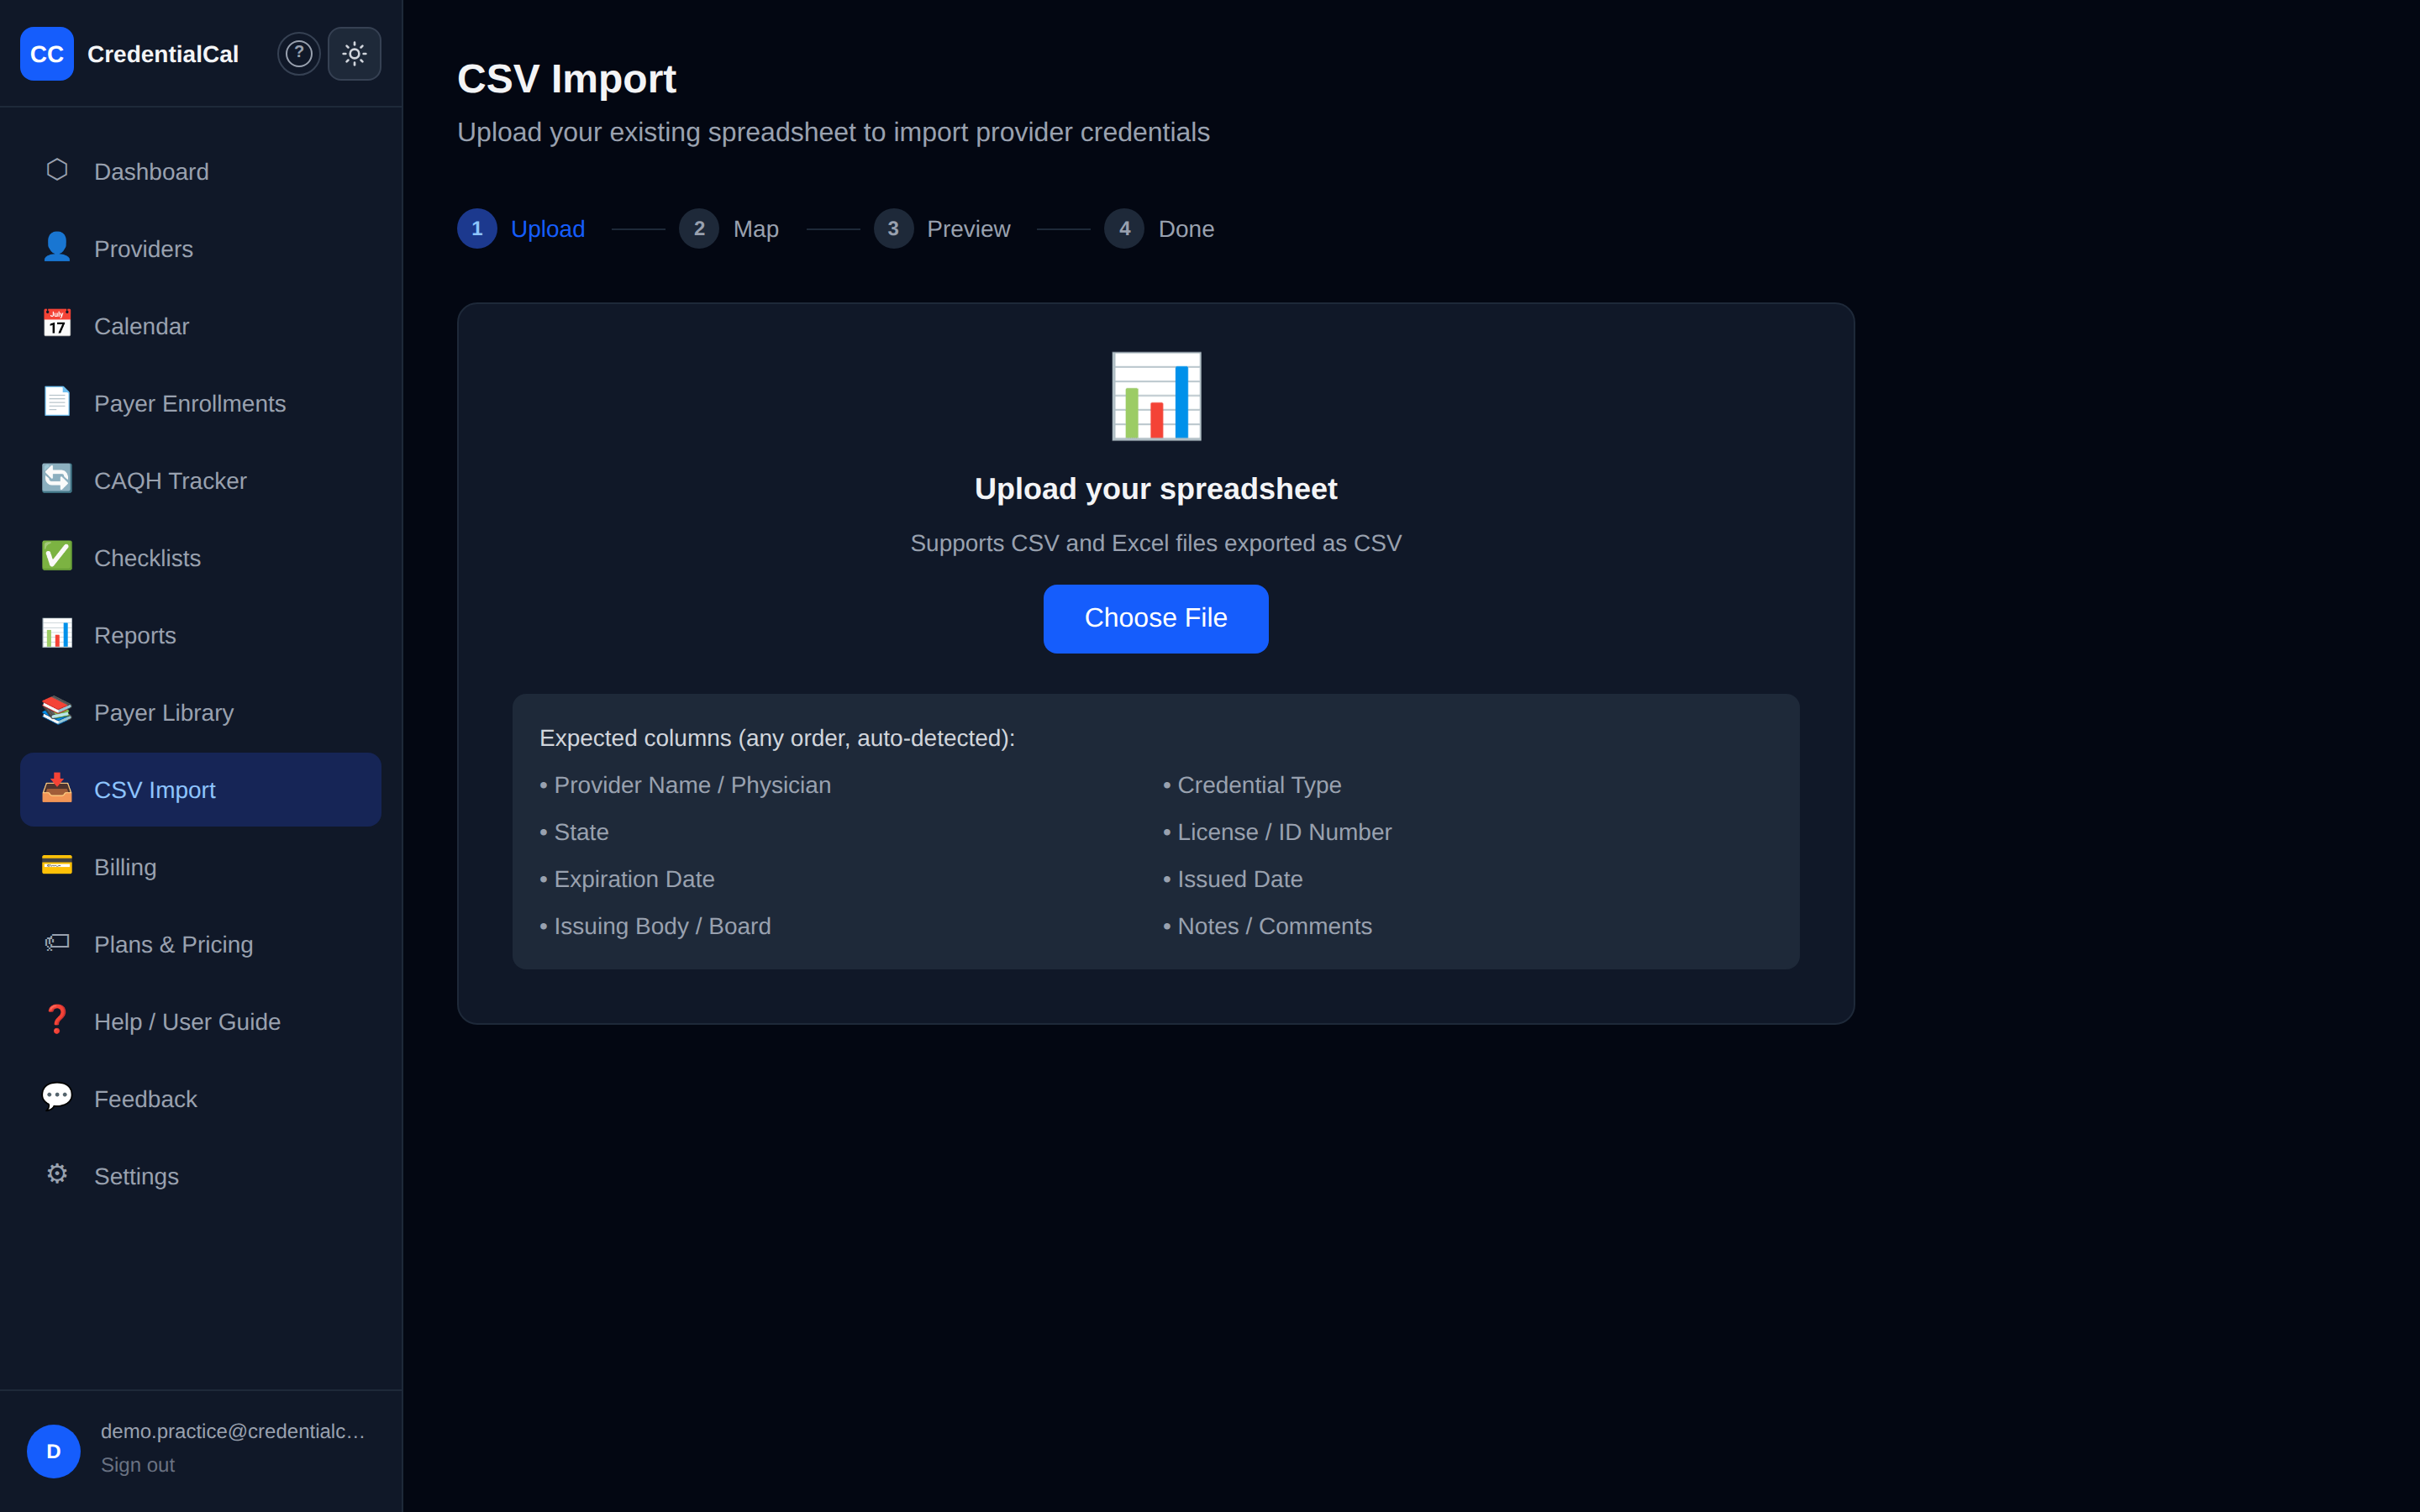Click the Providers person icon
The height and width of the screenshot is (1512, 2420).
coord(57,247)
